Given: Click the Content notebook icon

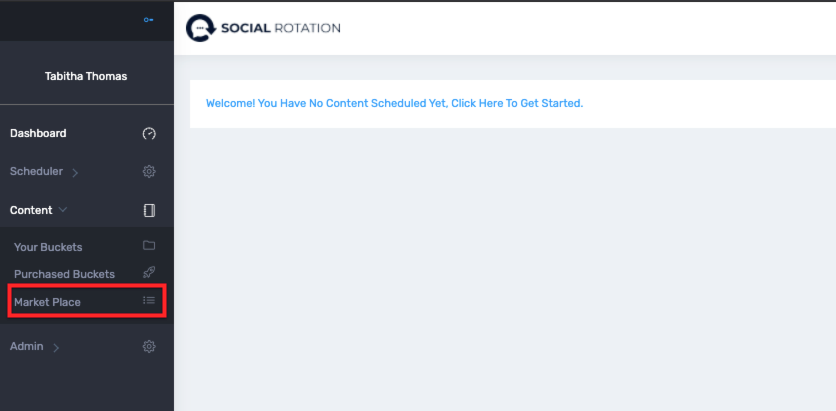Looking at the screenshot, I should (149, 210).
